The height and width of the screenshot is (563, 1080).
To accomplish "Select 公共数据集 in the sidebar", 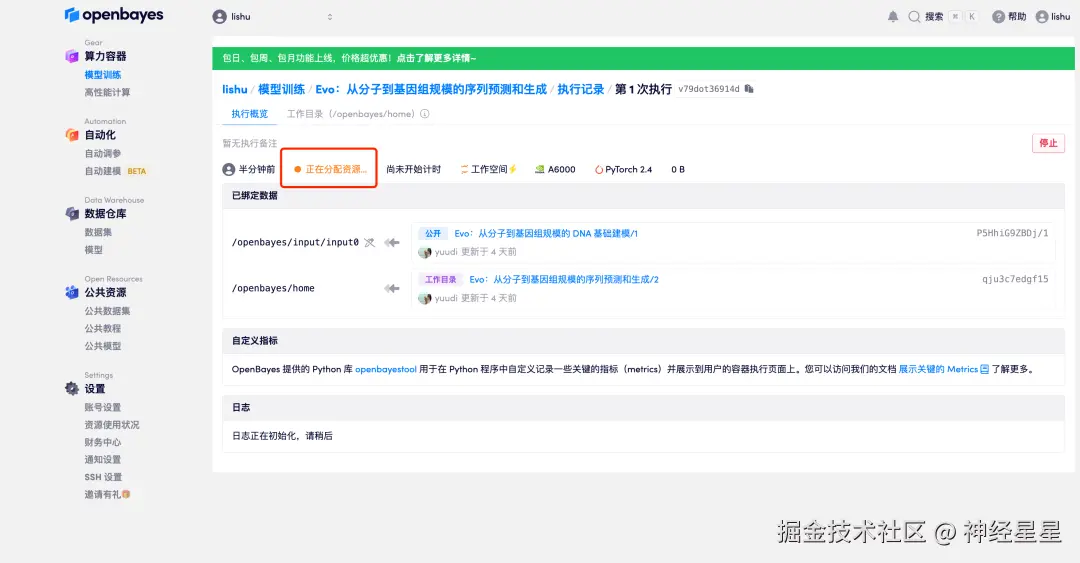I will tap(107, 311).
